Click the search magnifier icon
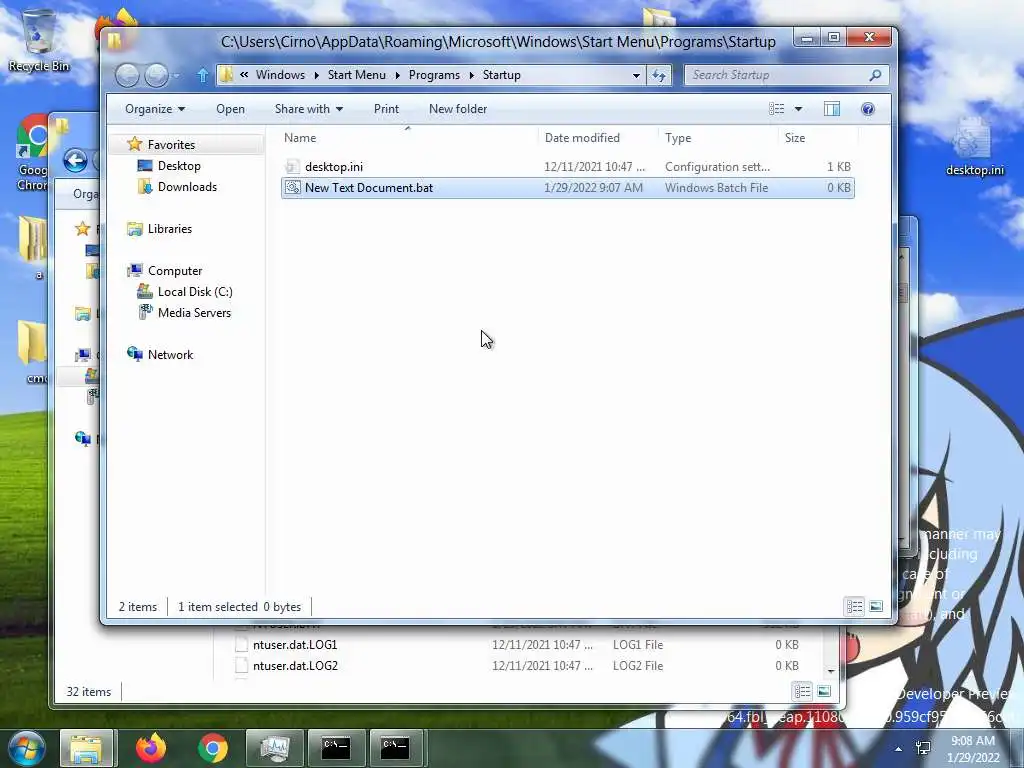Image resolution: width=1024 pixels, height=768 pixels. coord(875,75)
